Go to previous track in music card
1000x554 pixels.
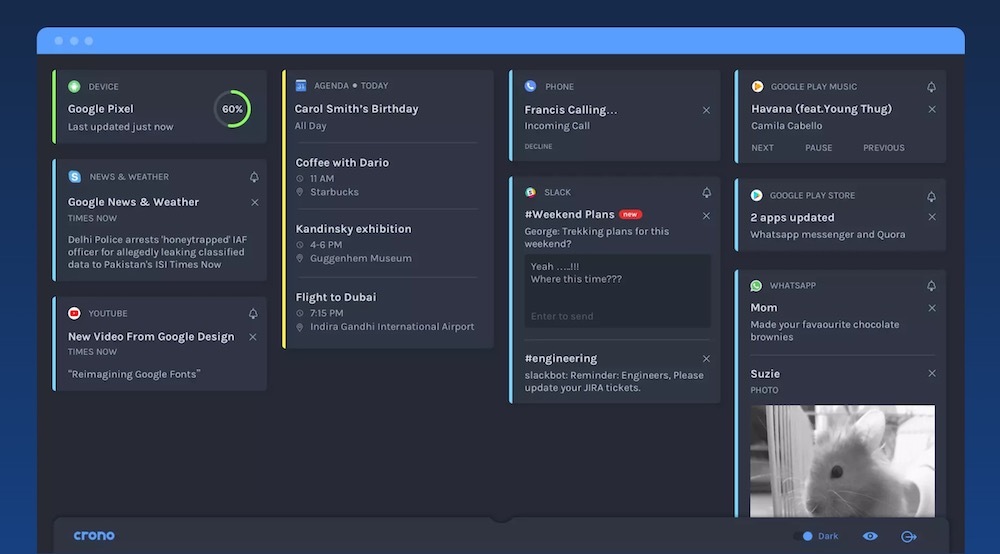[x=883, y=148]
